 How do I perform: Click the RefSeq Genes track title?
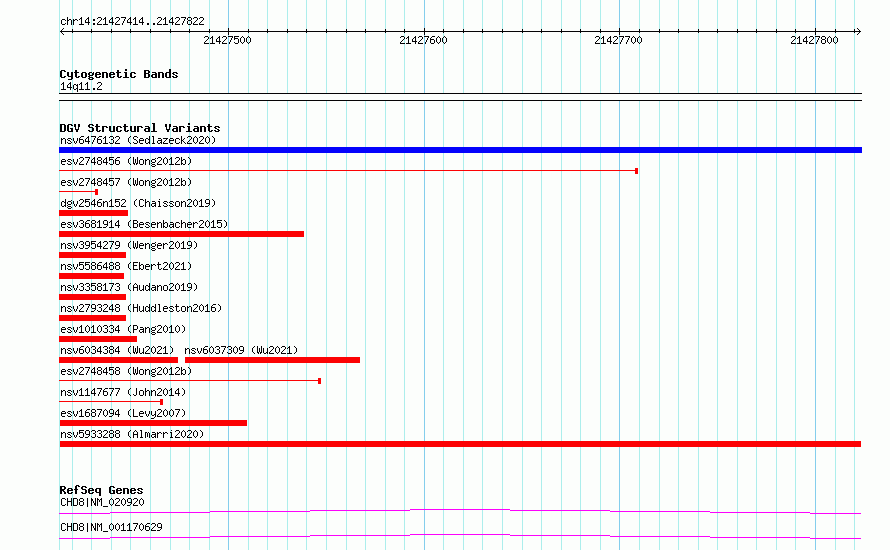(101, 490)
